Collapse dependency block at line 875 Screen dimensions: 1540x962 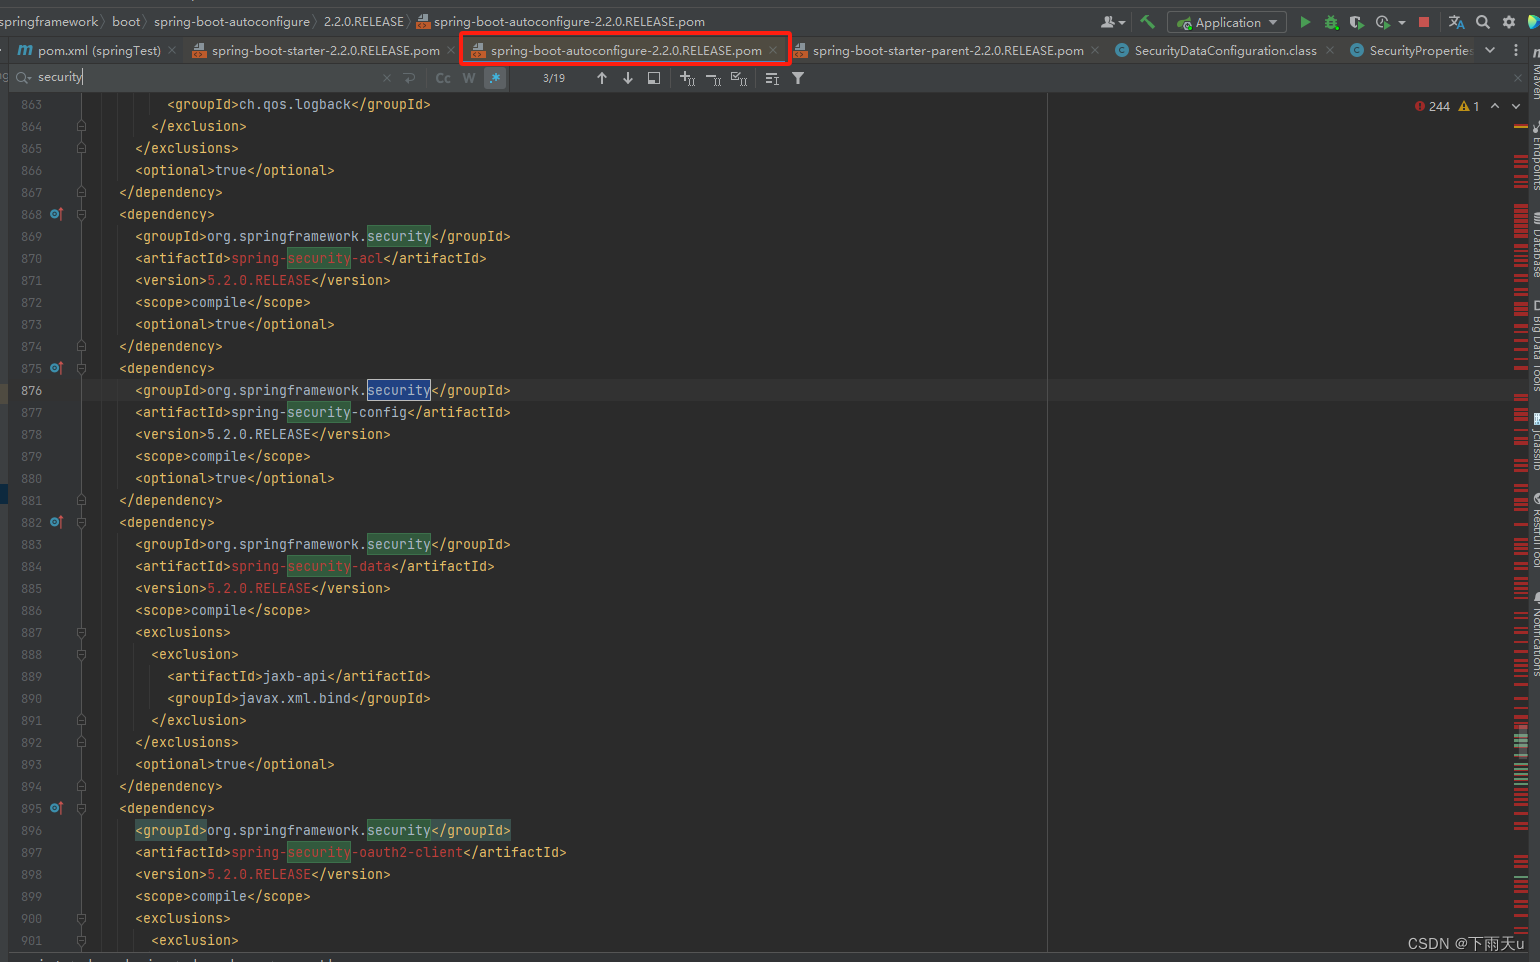point(81,368)
